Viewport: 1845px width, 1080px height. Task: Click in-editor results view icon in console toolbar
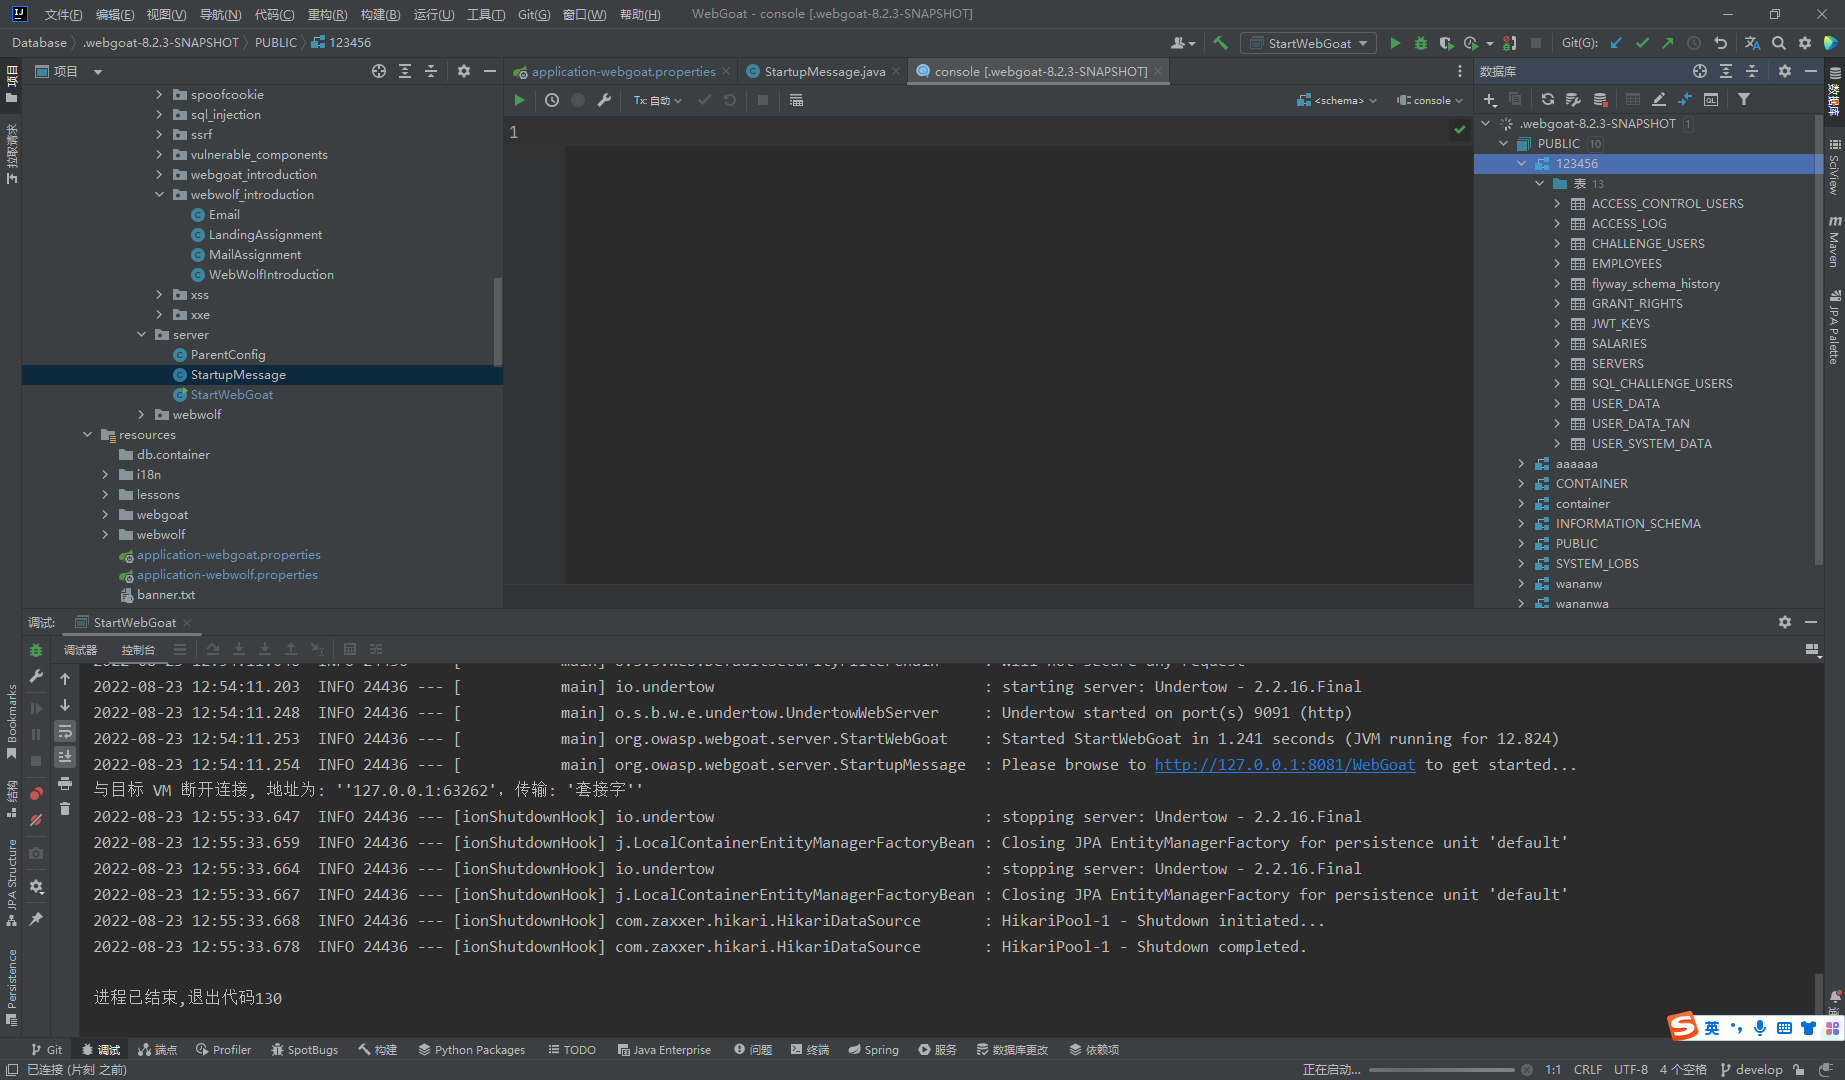(x=796, y=100)
